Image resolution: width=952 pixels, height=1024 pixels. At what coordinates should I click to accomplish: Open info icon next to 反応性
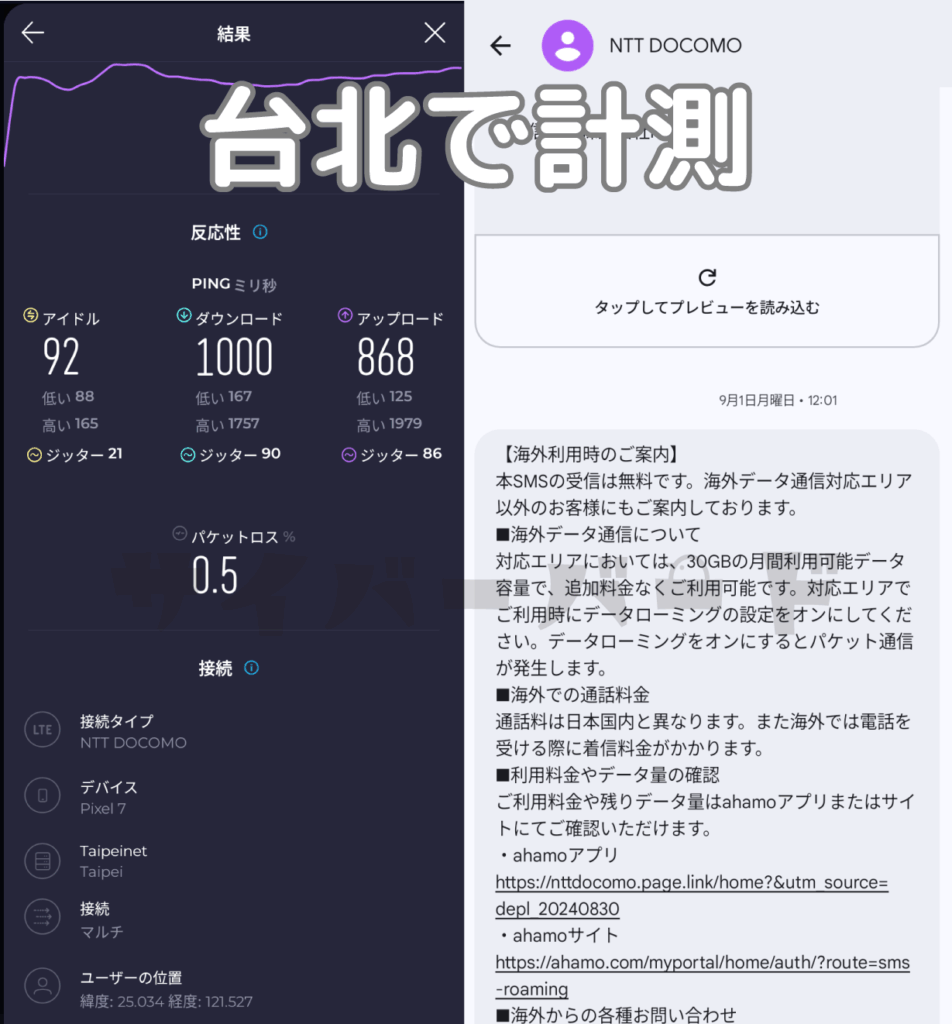260,232
